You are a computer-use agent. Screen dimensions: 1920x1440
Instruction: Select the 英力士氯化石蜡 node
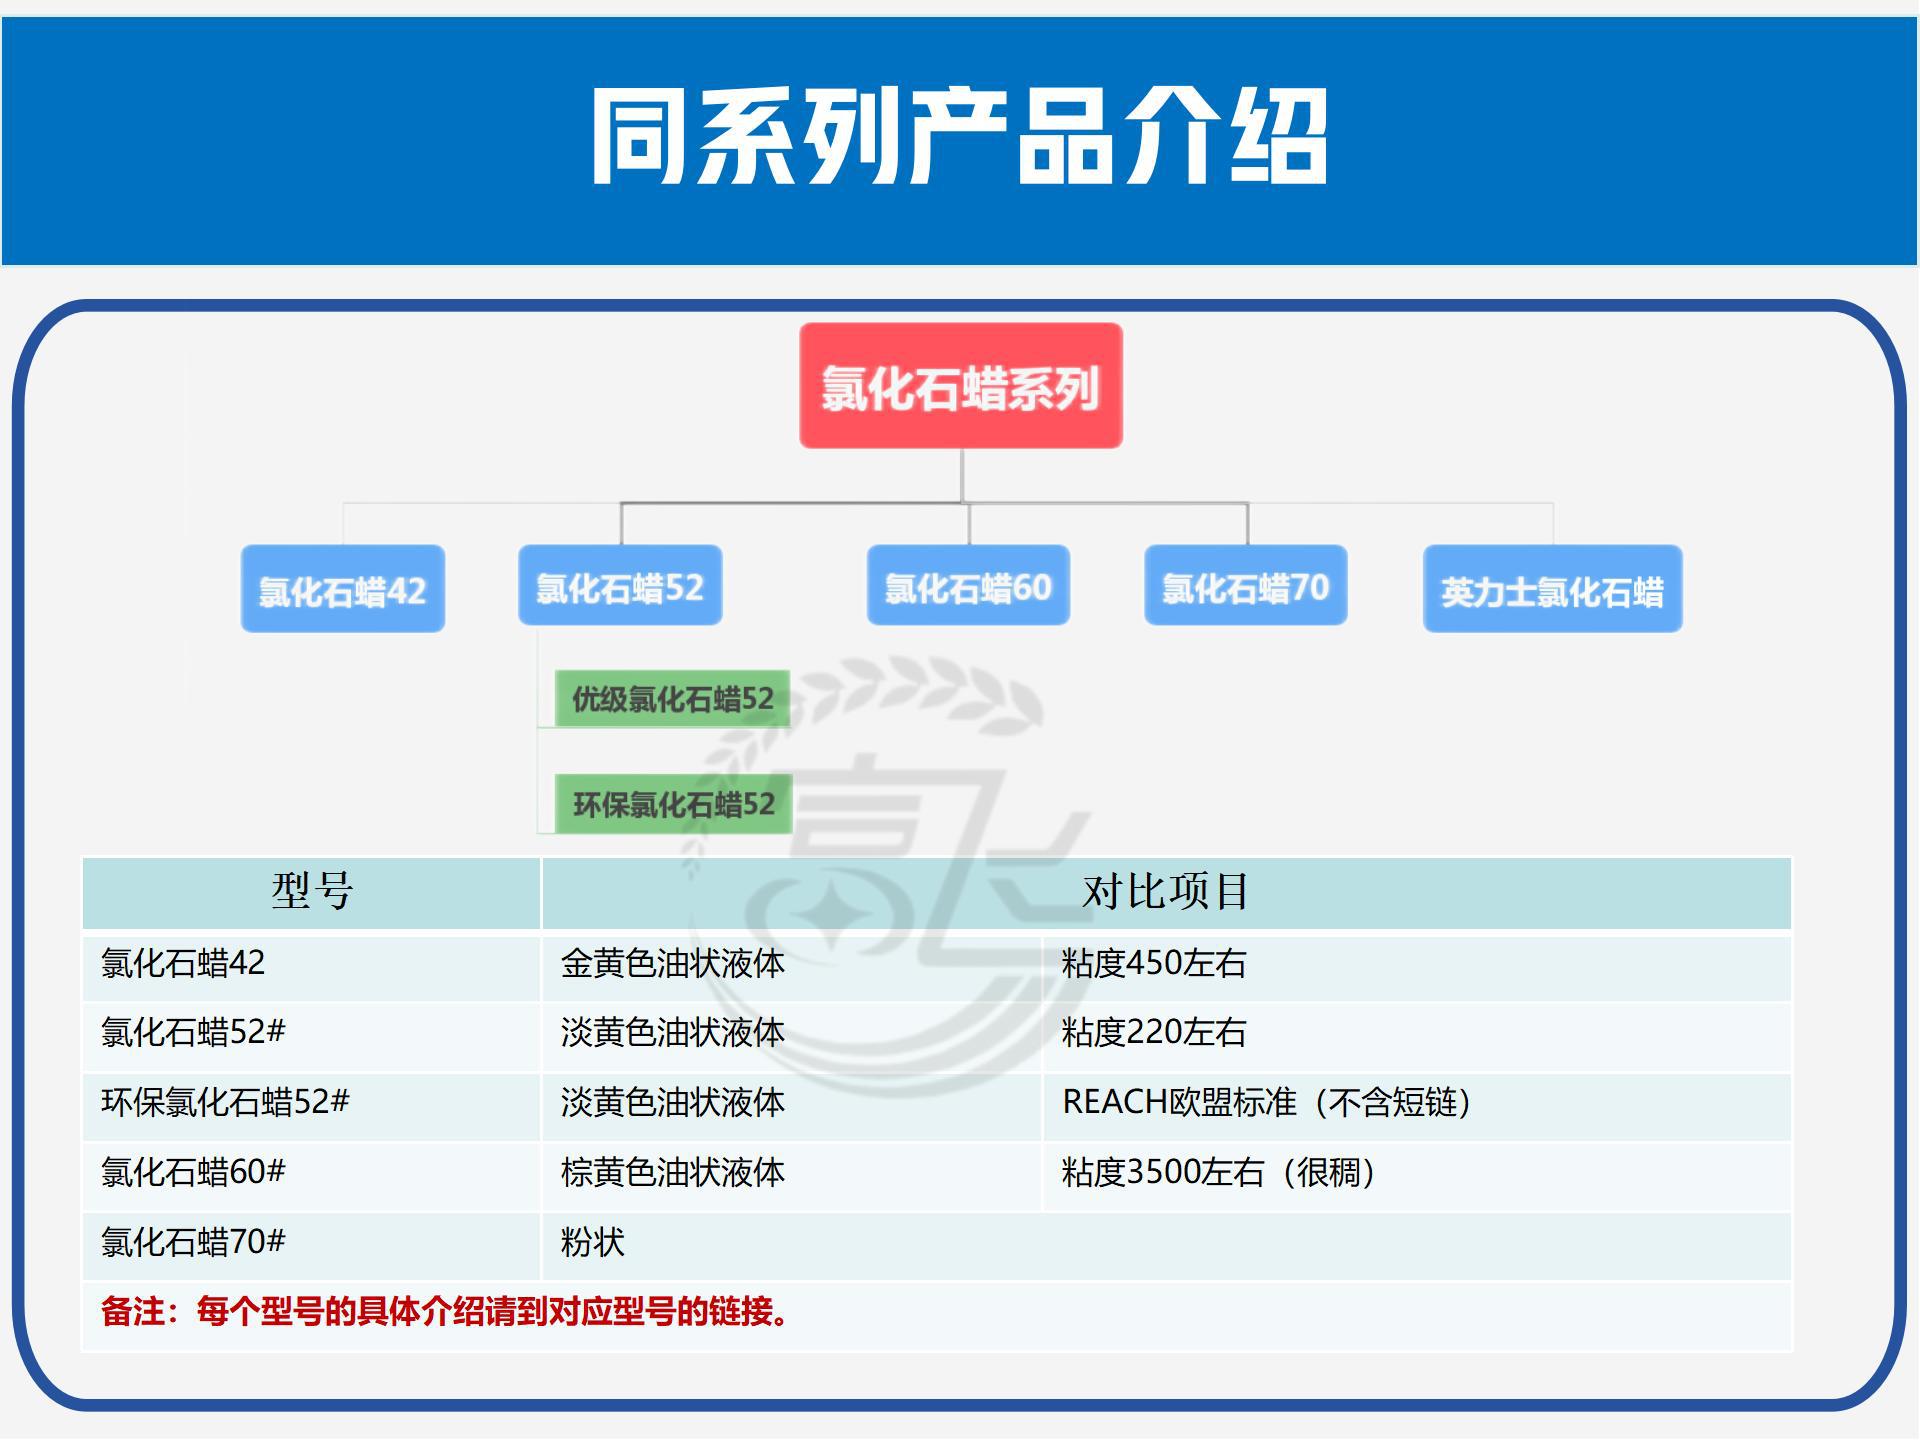(x=1553, y=589)
